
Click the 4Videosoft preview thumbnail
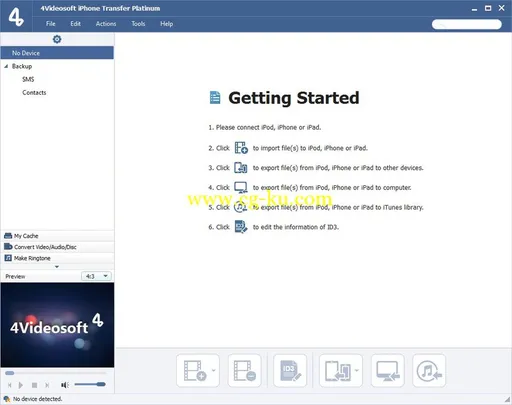coord(57,325)
